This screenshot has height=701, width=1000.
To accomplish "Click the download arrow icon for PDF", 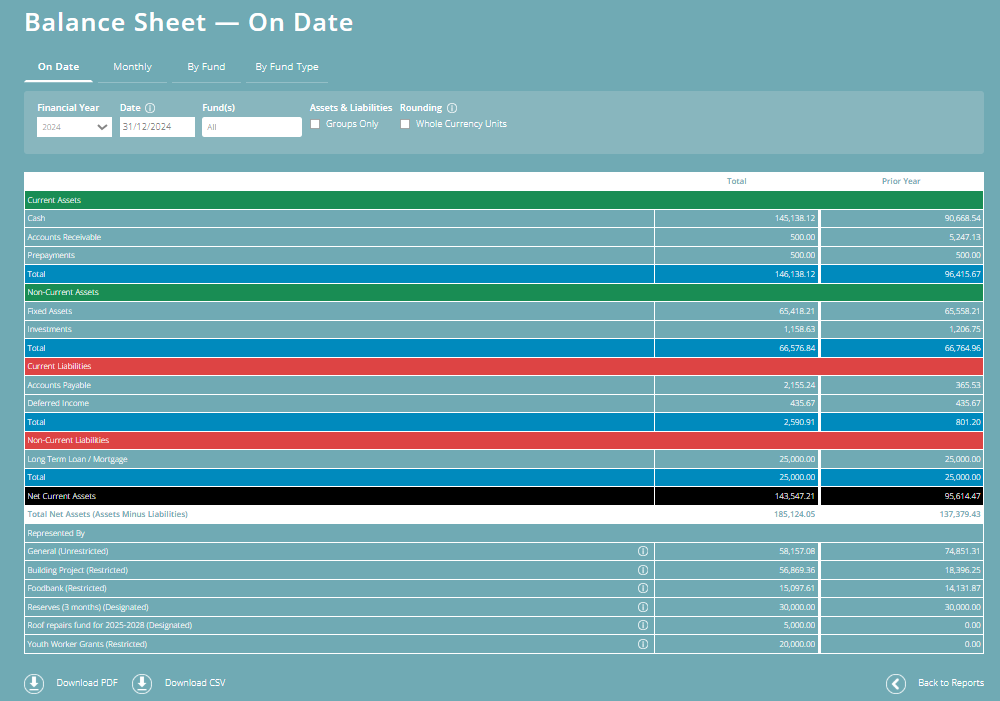I will point(33,683).
